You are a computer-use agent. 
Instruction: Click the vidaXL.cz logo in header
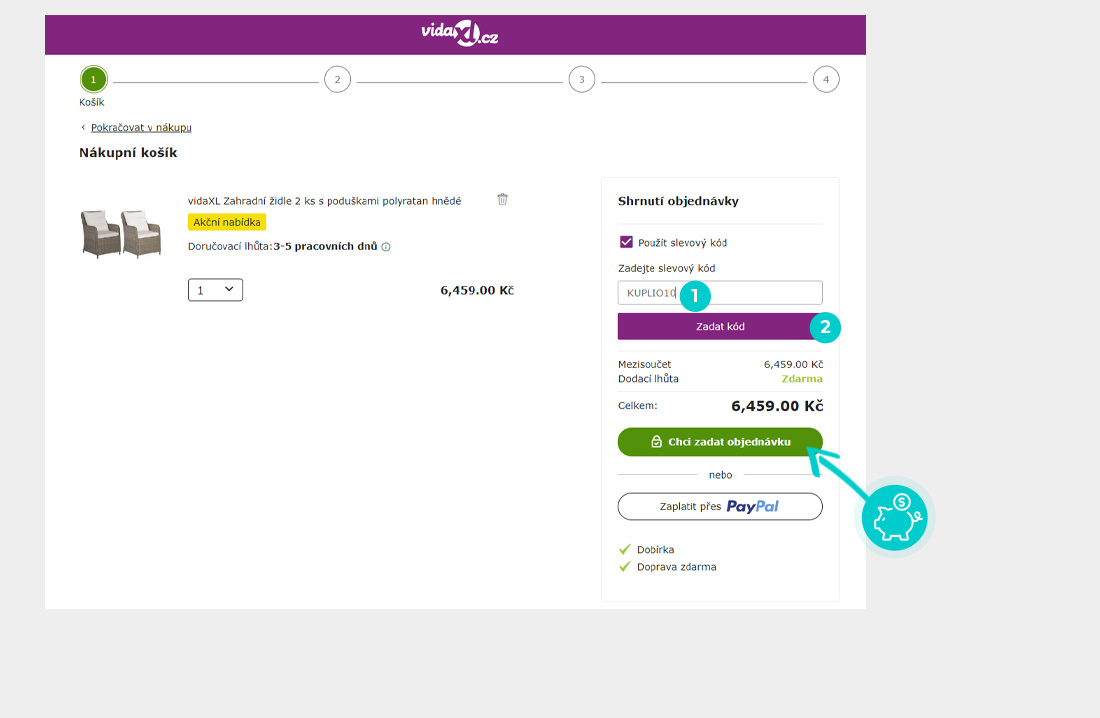(459, 34)
